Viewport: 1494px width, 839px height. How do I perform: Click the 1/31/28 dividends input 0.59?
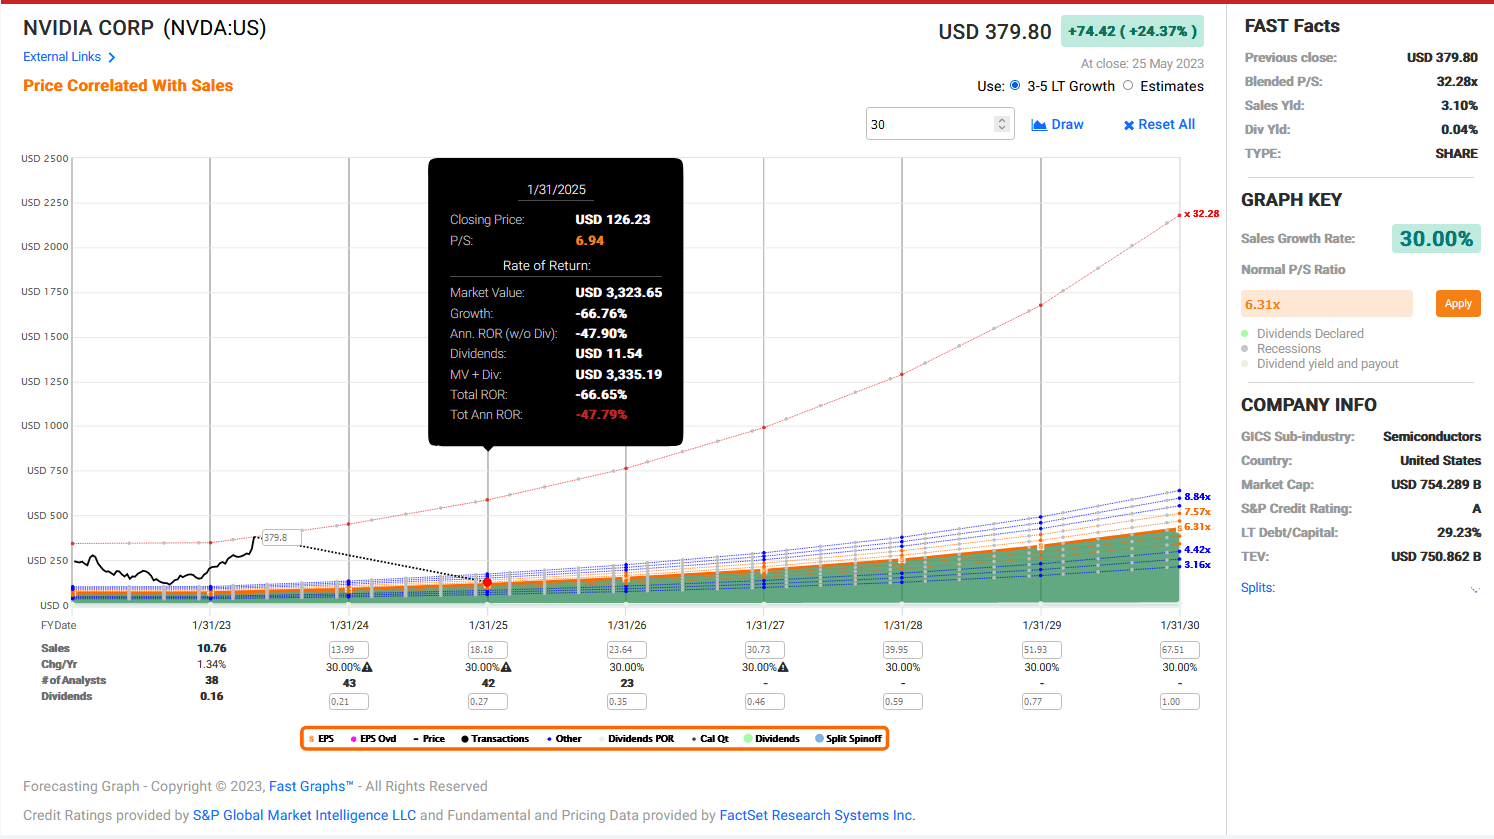(903, 701)
